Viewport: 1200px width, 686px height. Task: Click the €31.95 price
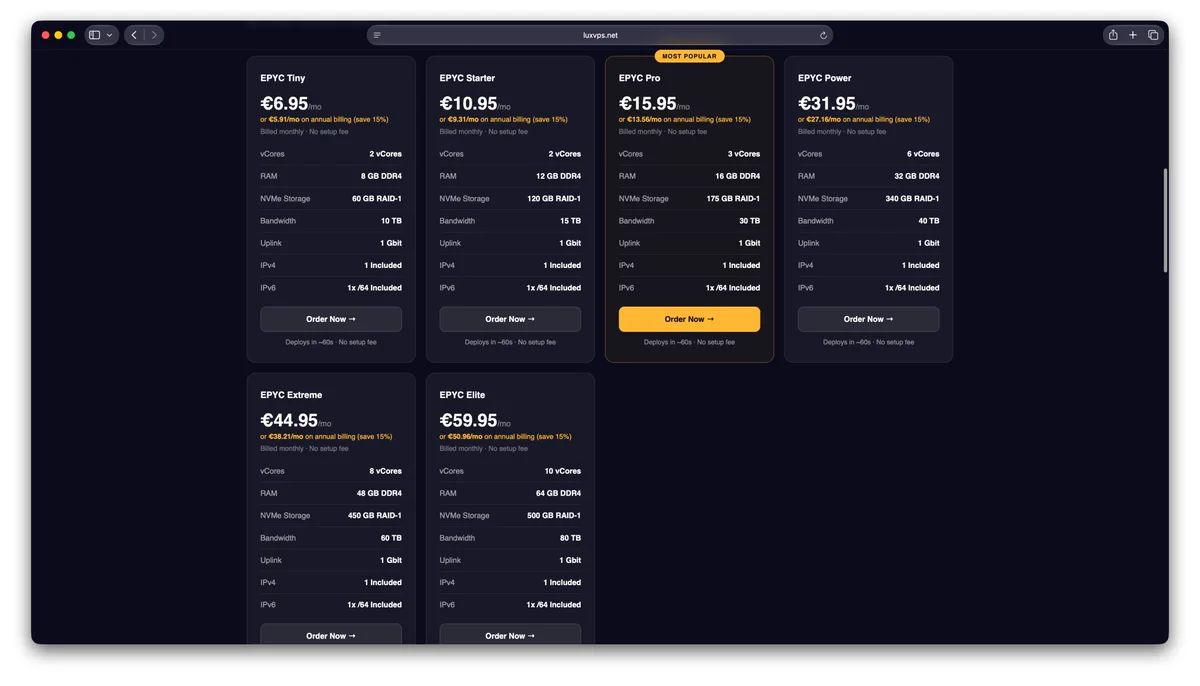coord(827,104)
